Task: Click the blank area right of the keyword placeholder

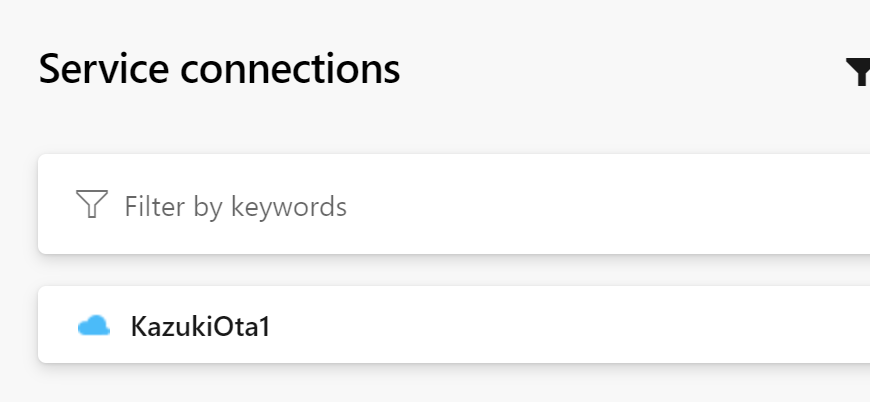Action: click(600, 207)
